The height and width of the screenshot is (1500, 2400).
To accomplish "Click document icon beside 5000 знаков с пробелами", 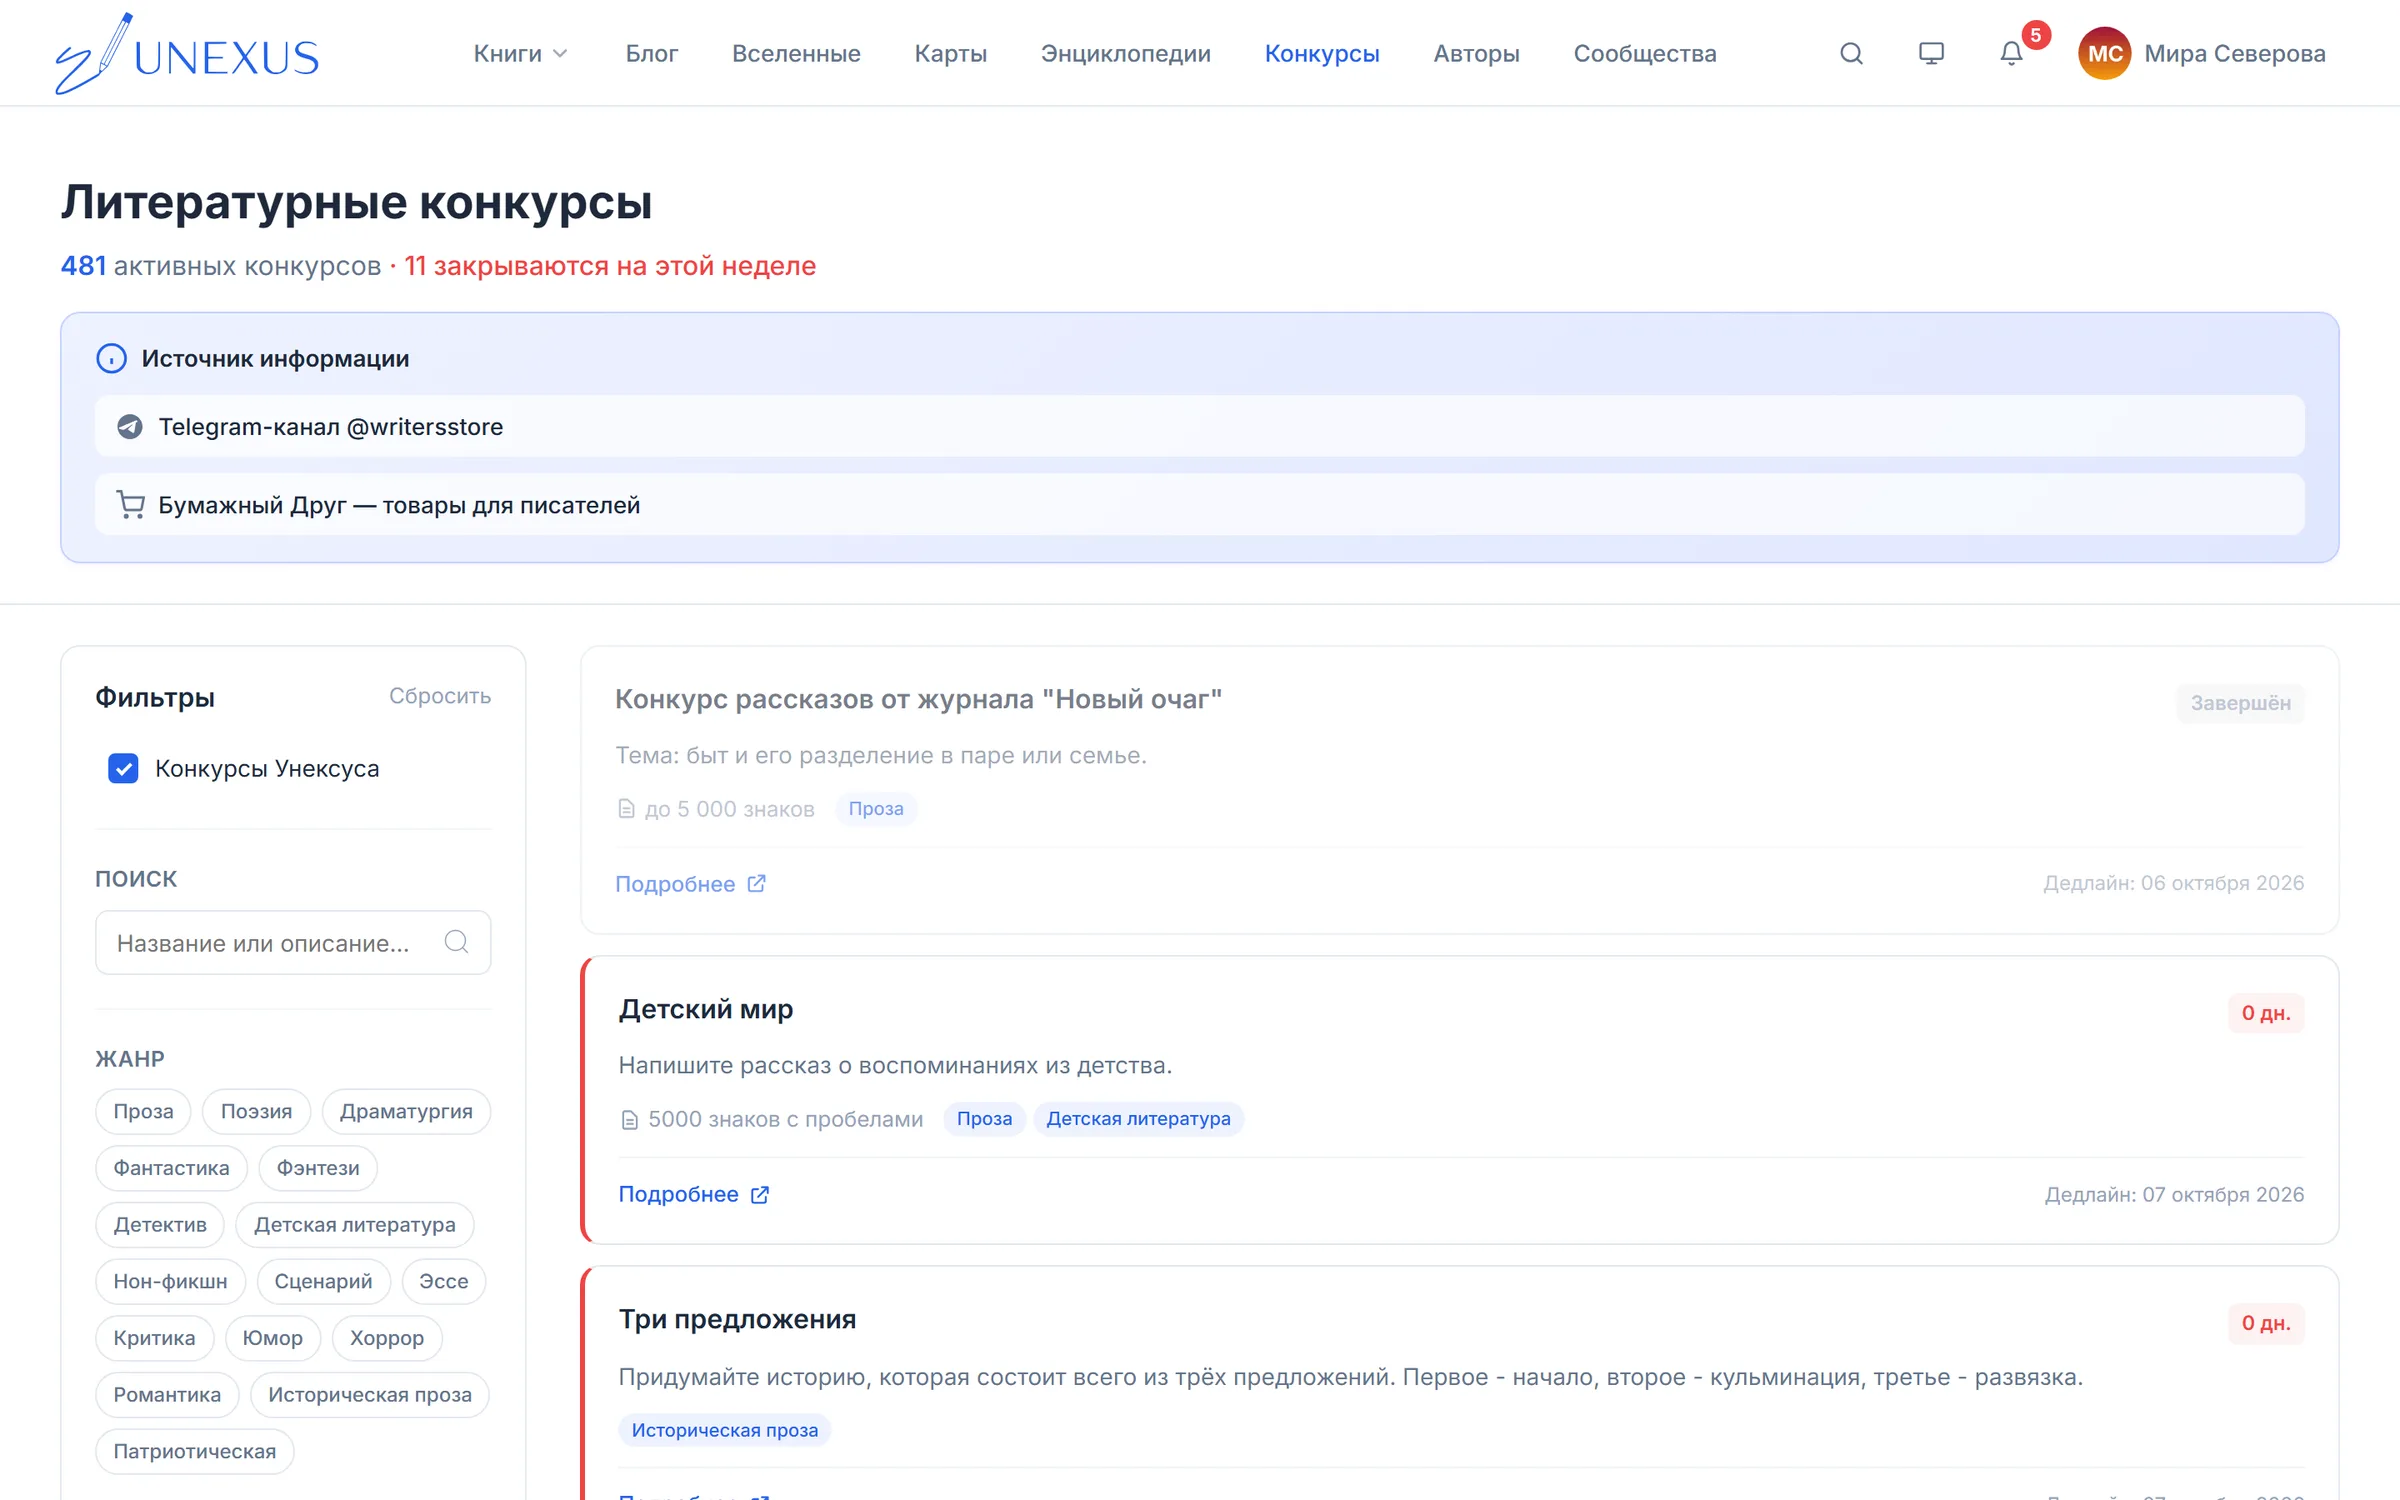I will (629, 1120).
